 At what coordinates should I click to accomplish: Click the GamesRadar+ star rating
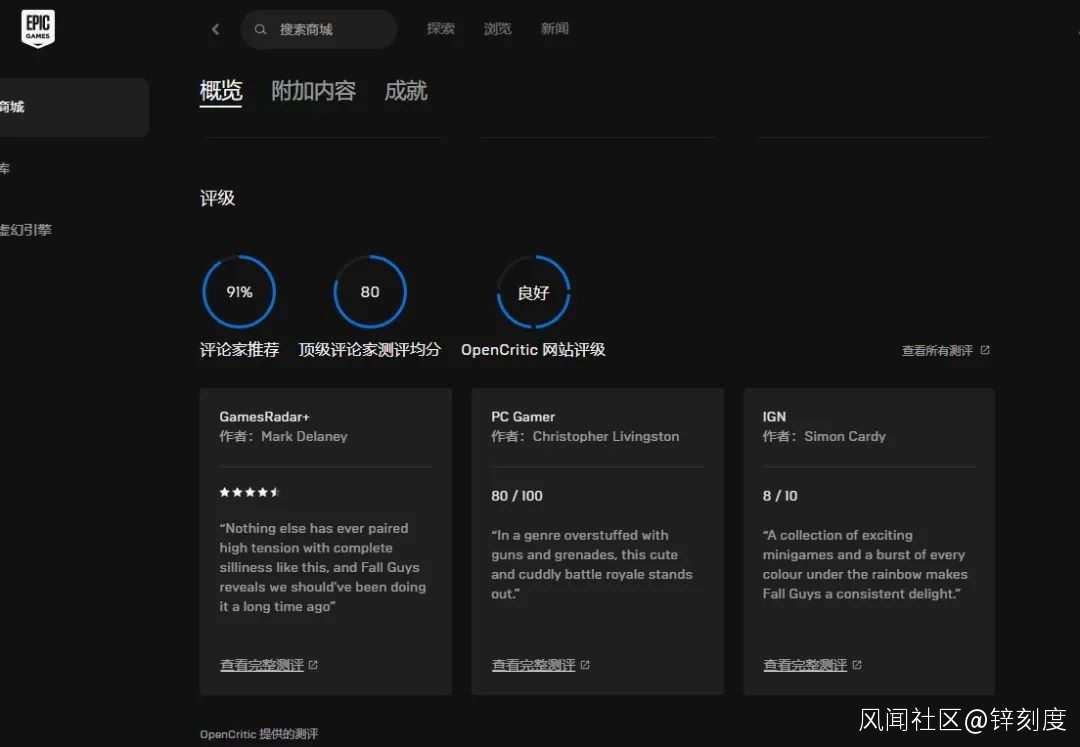pos(249,492)
